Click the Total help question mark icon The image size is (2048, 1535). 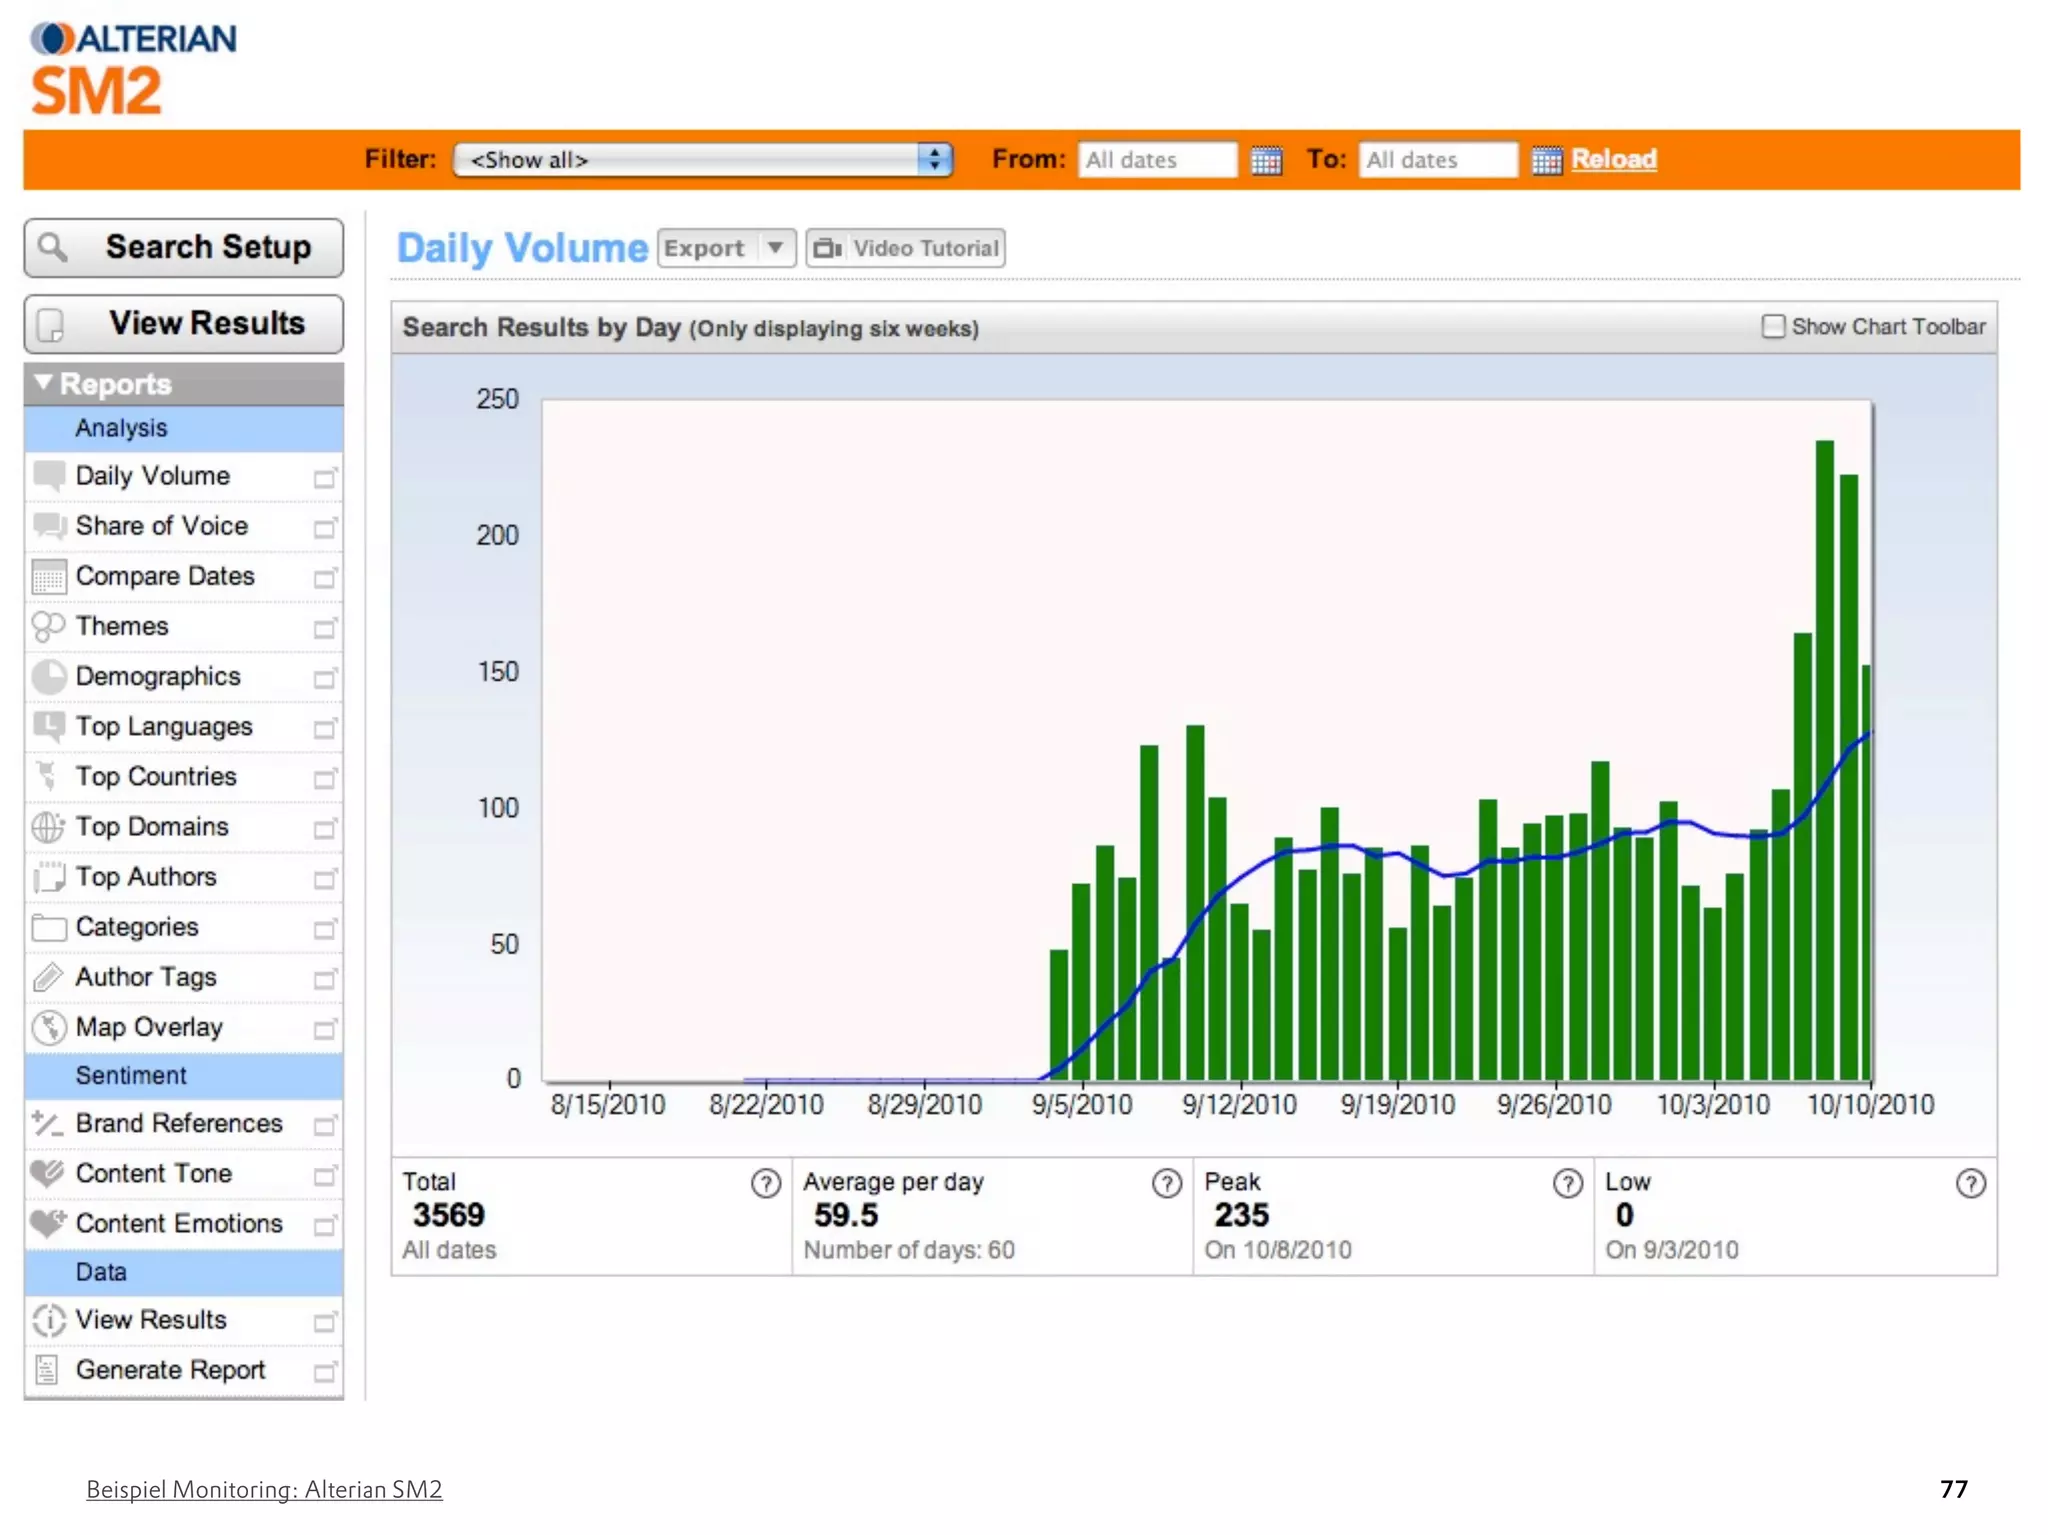(x=765, y=1184)
